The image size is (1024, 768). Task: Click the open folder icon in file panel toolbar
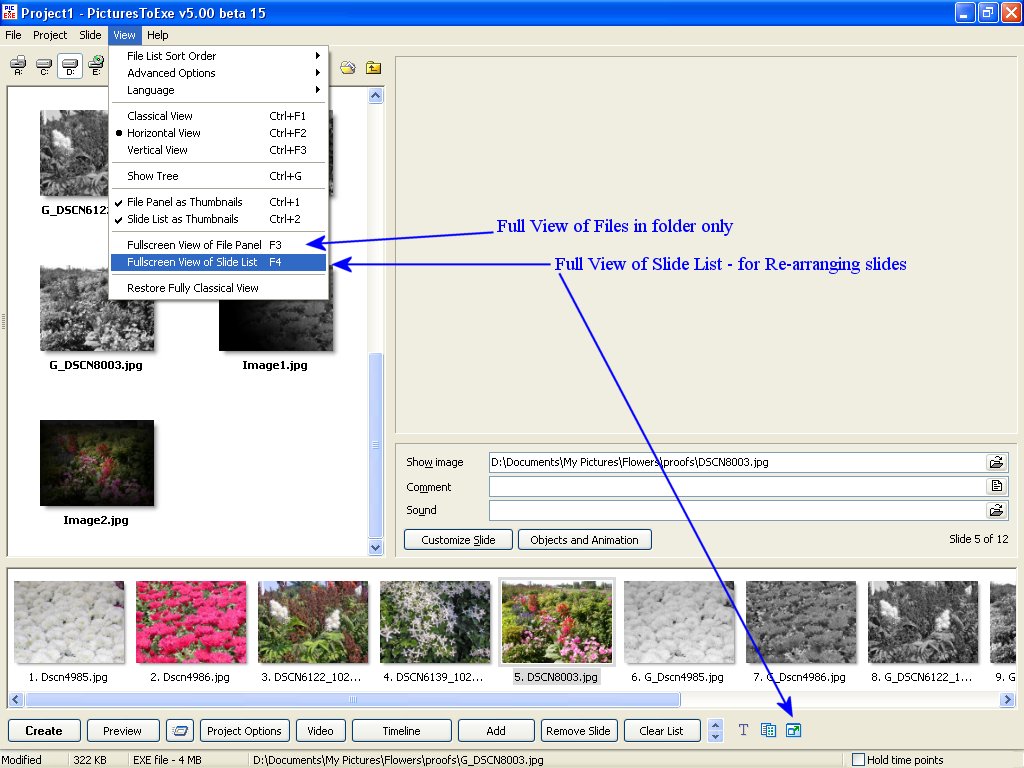coord(347,67)
